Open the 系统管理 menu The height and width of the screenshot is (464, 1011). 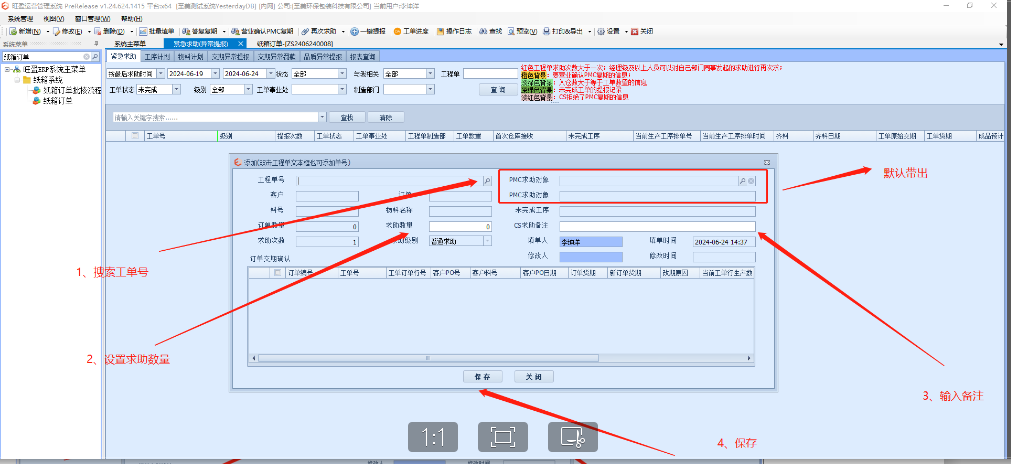(x=21, y=19)
